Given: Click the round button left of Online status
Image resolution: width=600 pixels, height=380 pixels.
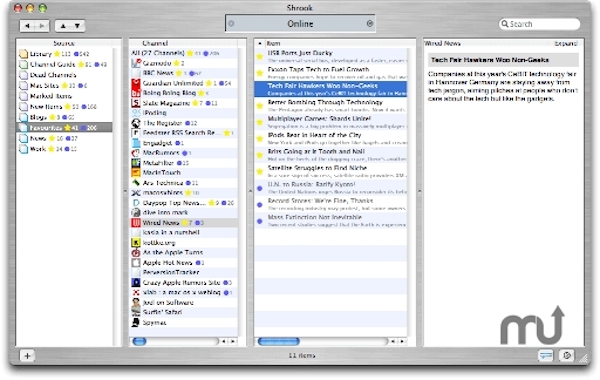Looking at the screenshot, I should [x=231, y=24].
